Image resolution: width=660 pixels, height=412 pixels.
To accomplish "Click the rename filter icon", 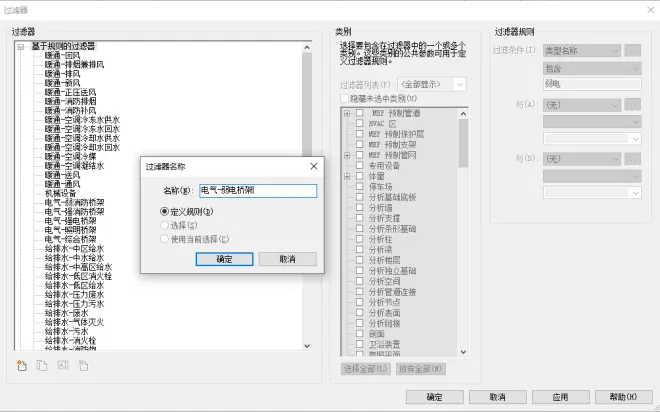I will 62,365.
